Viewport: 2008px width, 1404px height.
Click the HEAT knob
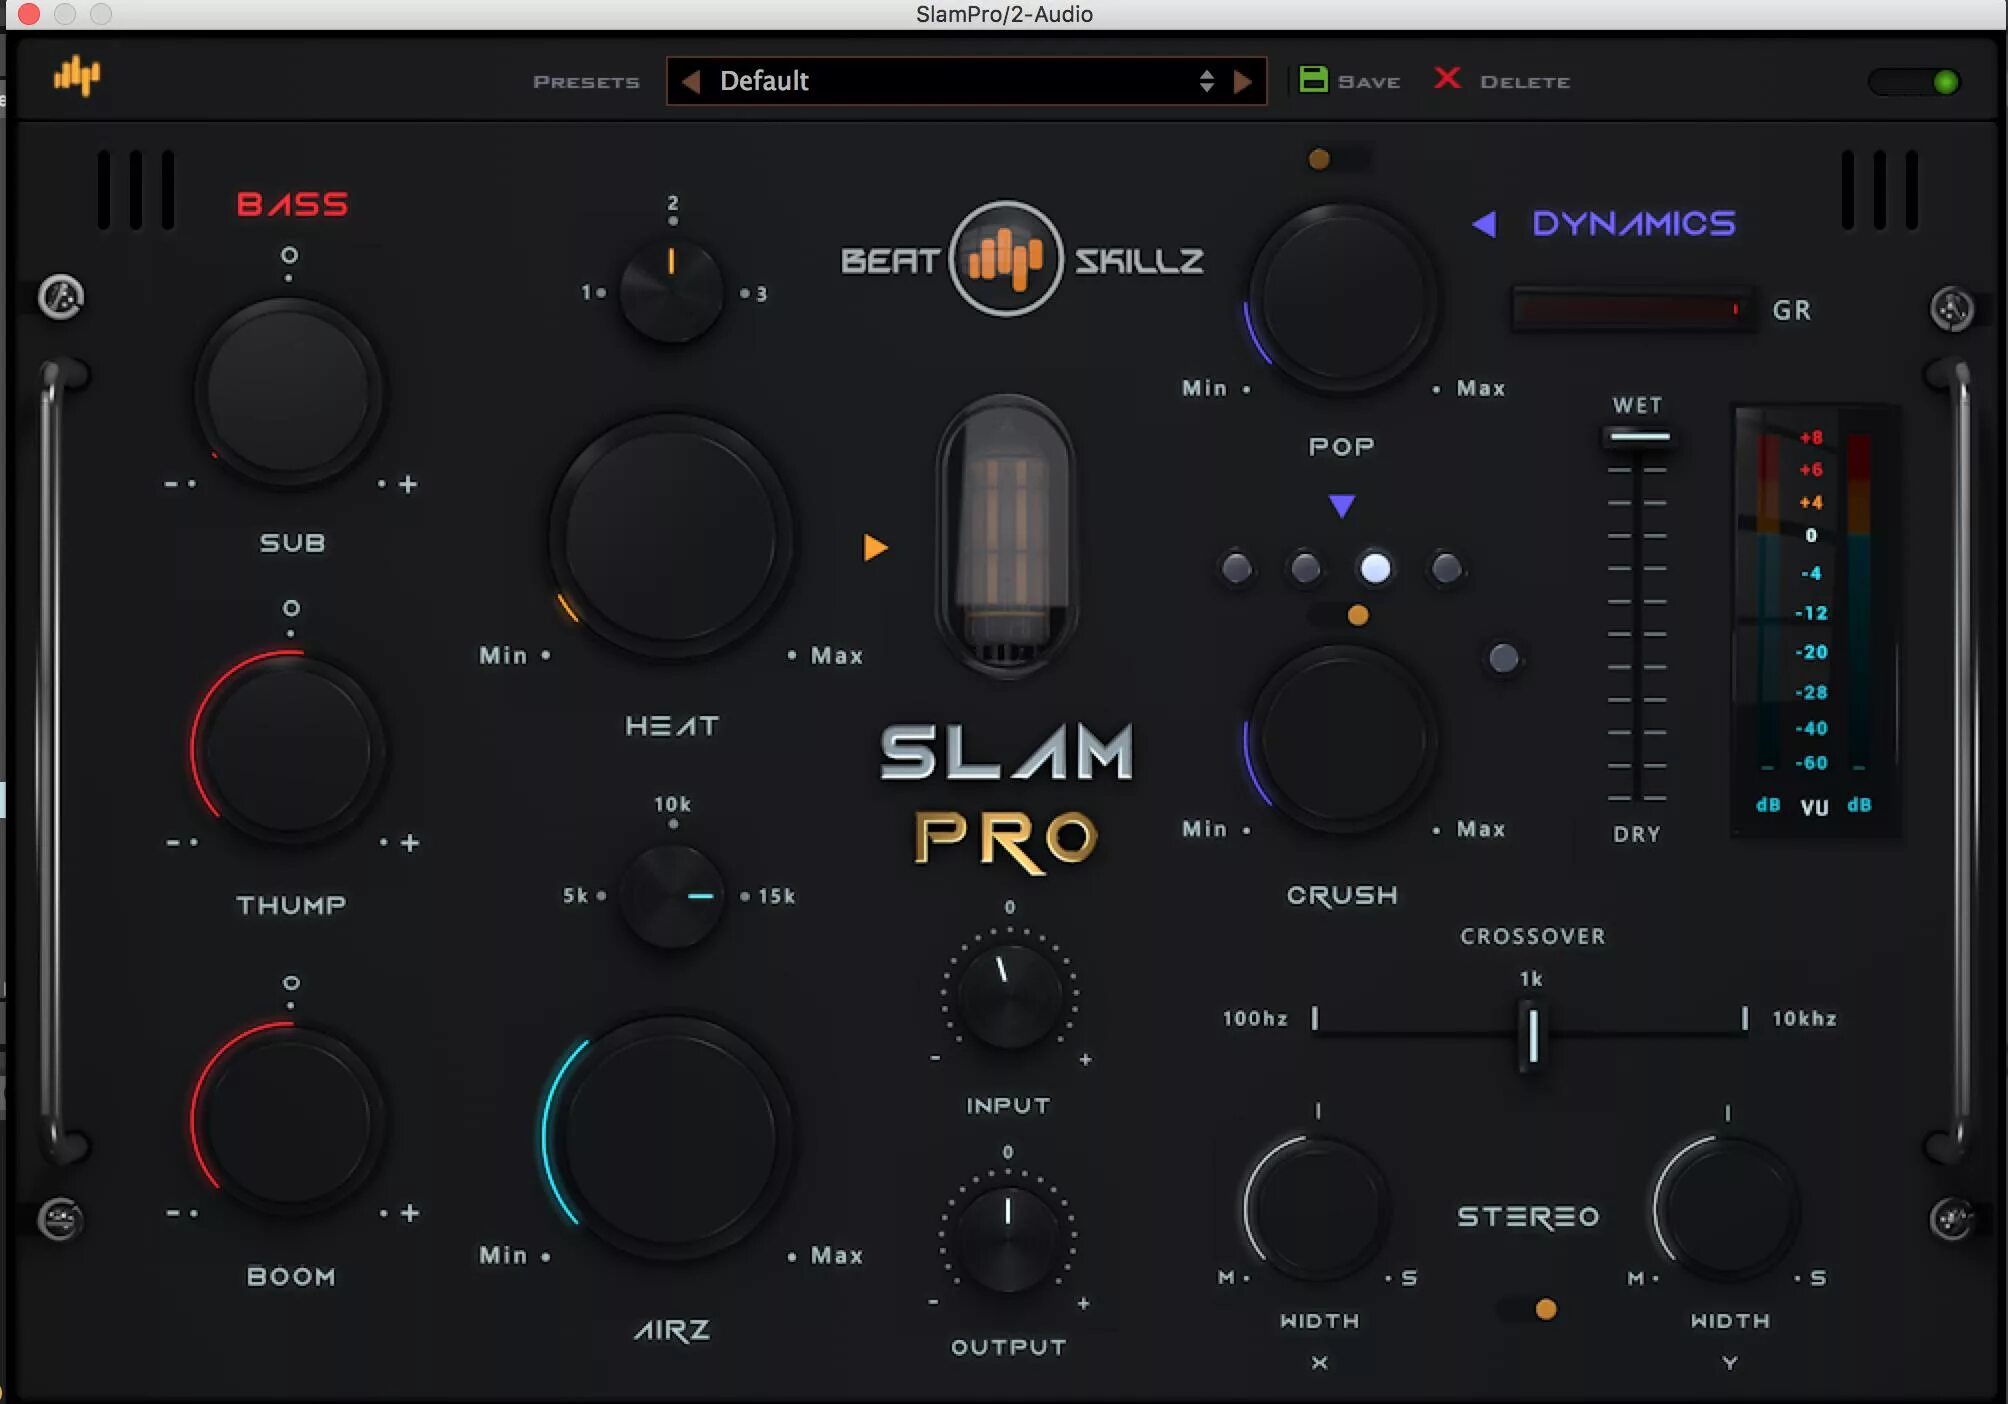(671, 538)
